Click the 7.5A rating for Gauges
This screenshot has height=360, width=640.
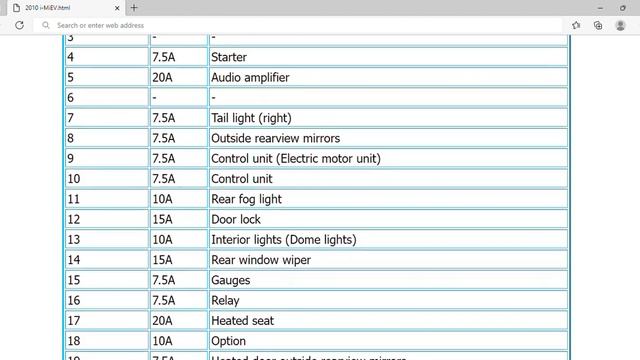click(x=179, y=280)
